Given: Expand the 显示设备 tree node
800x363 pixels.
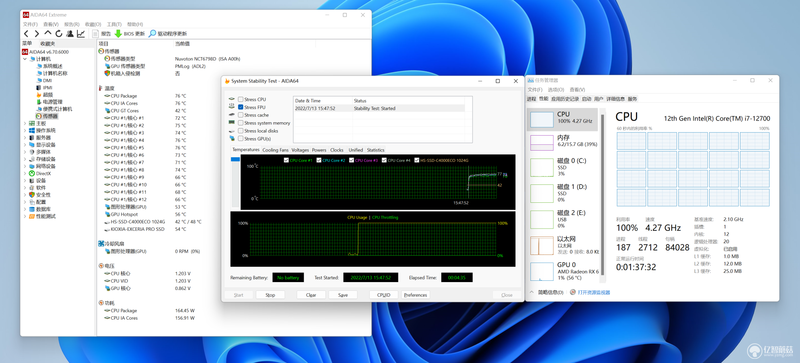Looking at the screenshot, I should click(26, 145).
